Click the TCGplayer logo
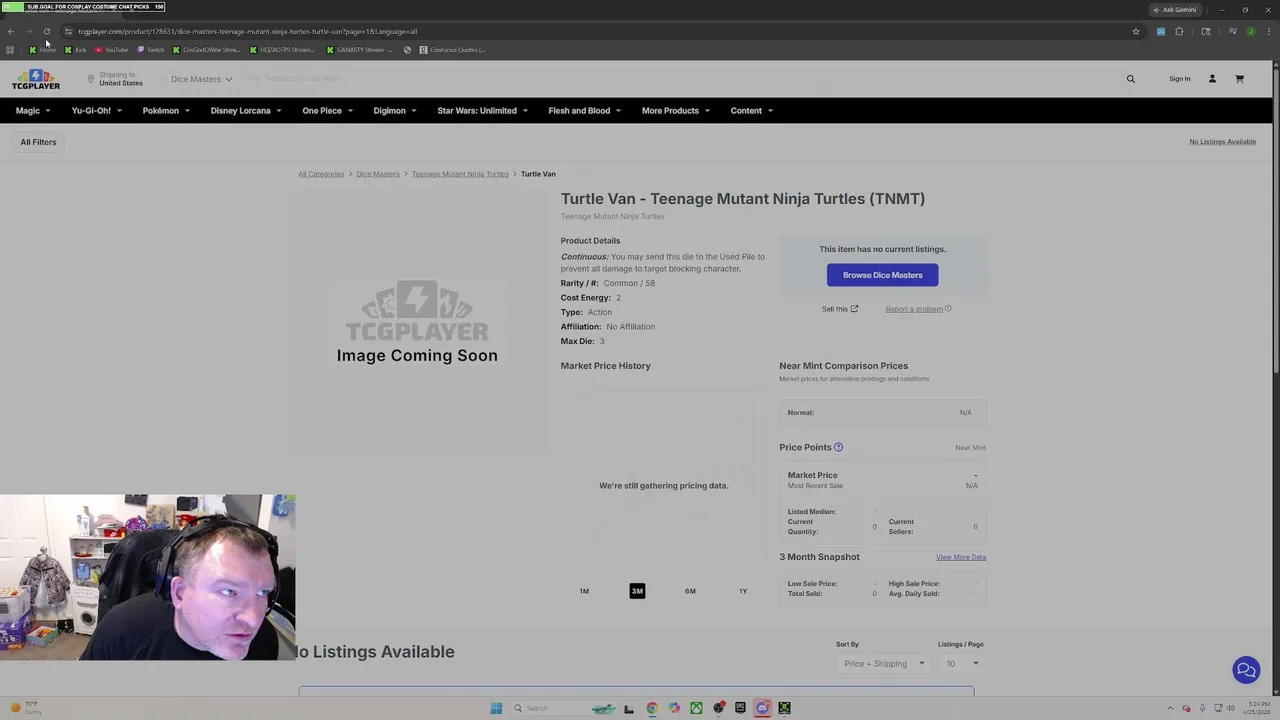 pos(36,79)
